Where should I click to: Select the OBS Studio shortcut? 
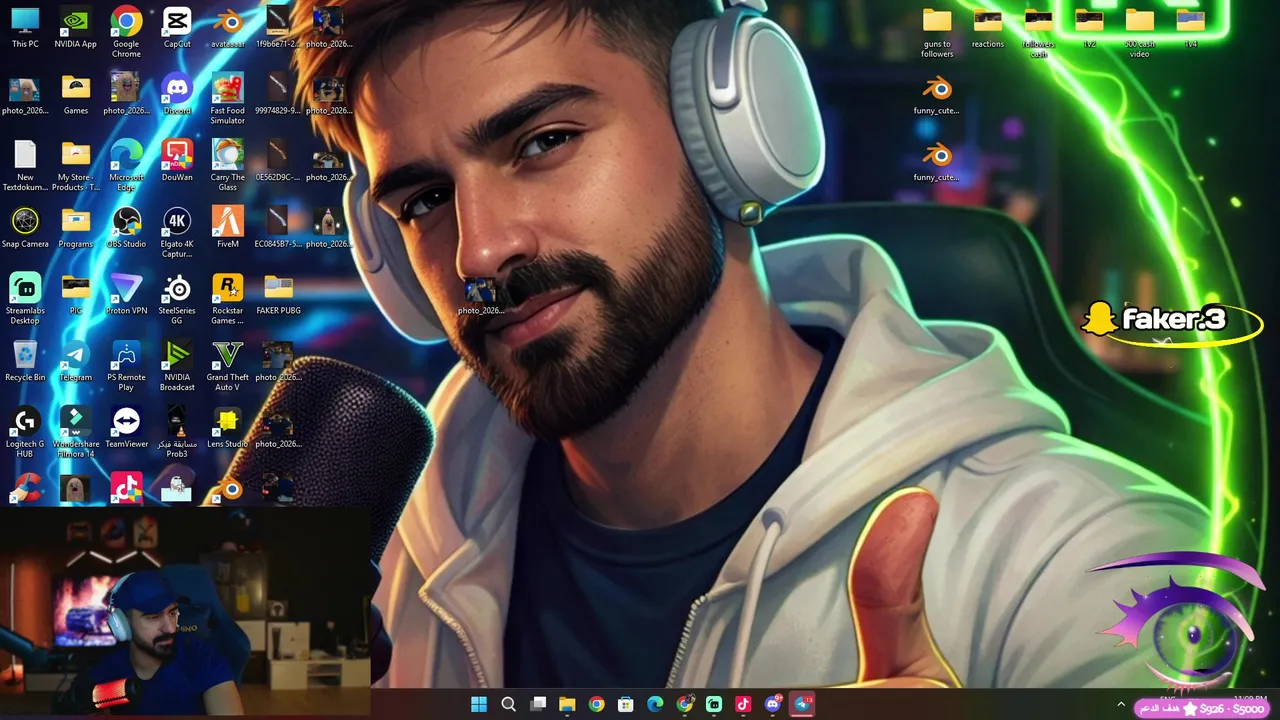pos(126,228)
